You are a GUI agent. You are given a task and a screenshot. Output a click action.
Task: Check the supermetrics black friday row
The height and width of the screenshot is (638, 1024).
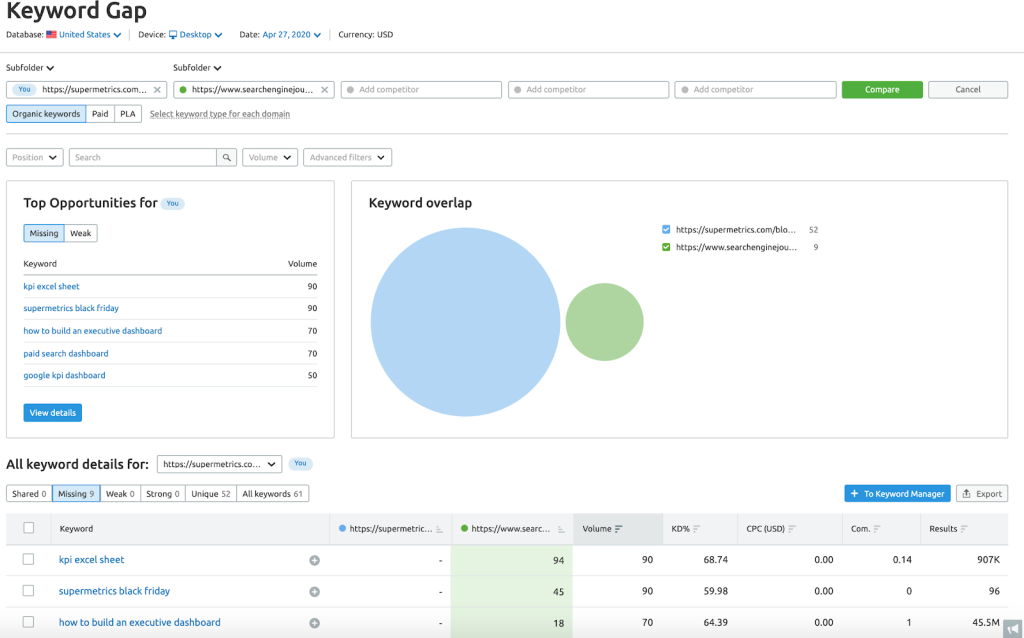pos(28,590)
